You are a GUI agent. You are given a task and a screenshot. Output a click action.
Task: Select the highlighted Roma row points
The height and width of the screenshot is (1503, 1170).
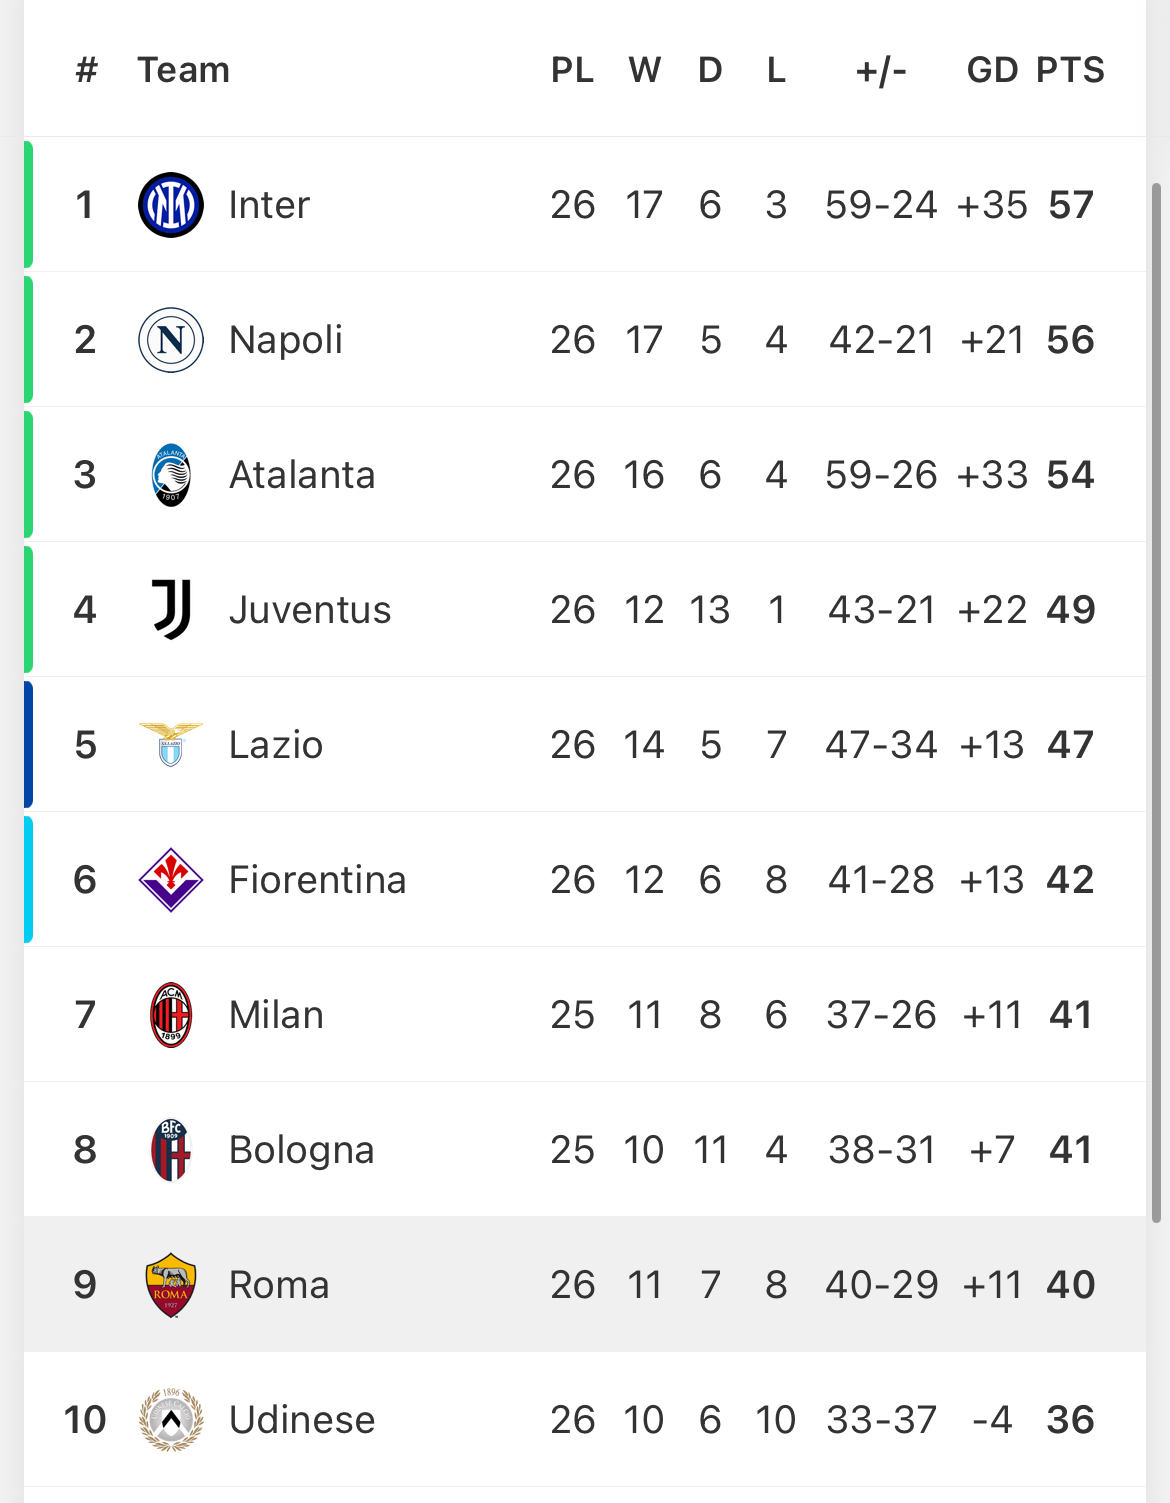[1070, 1285]
